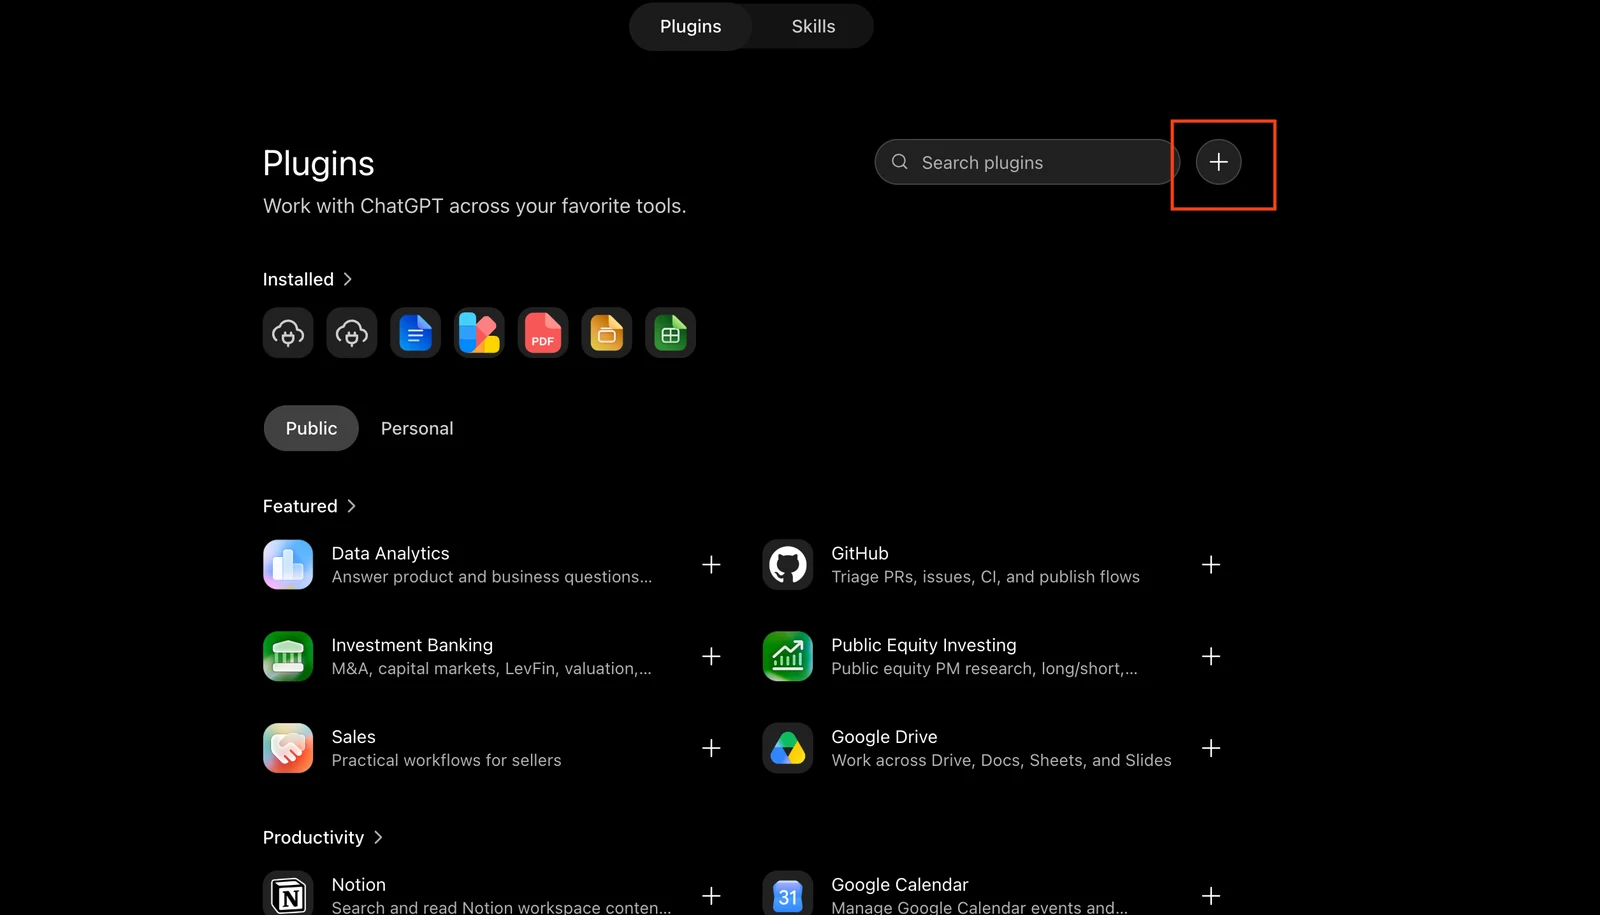Click 'Practical workflows for sellers' description
This screenshot has height=915, width=1600.
[x=446, y=761]
